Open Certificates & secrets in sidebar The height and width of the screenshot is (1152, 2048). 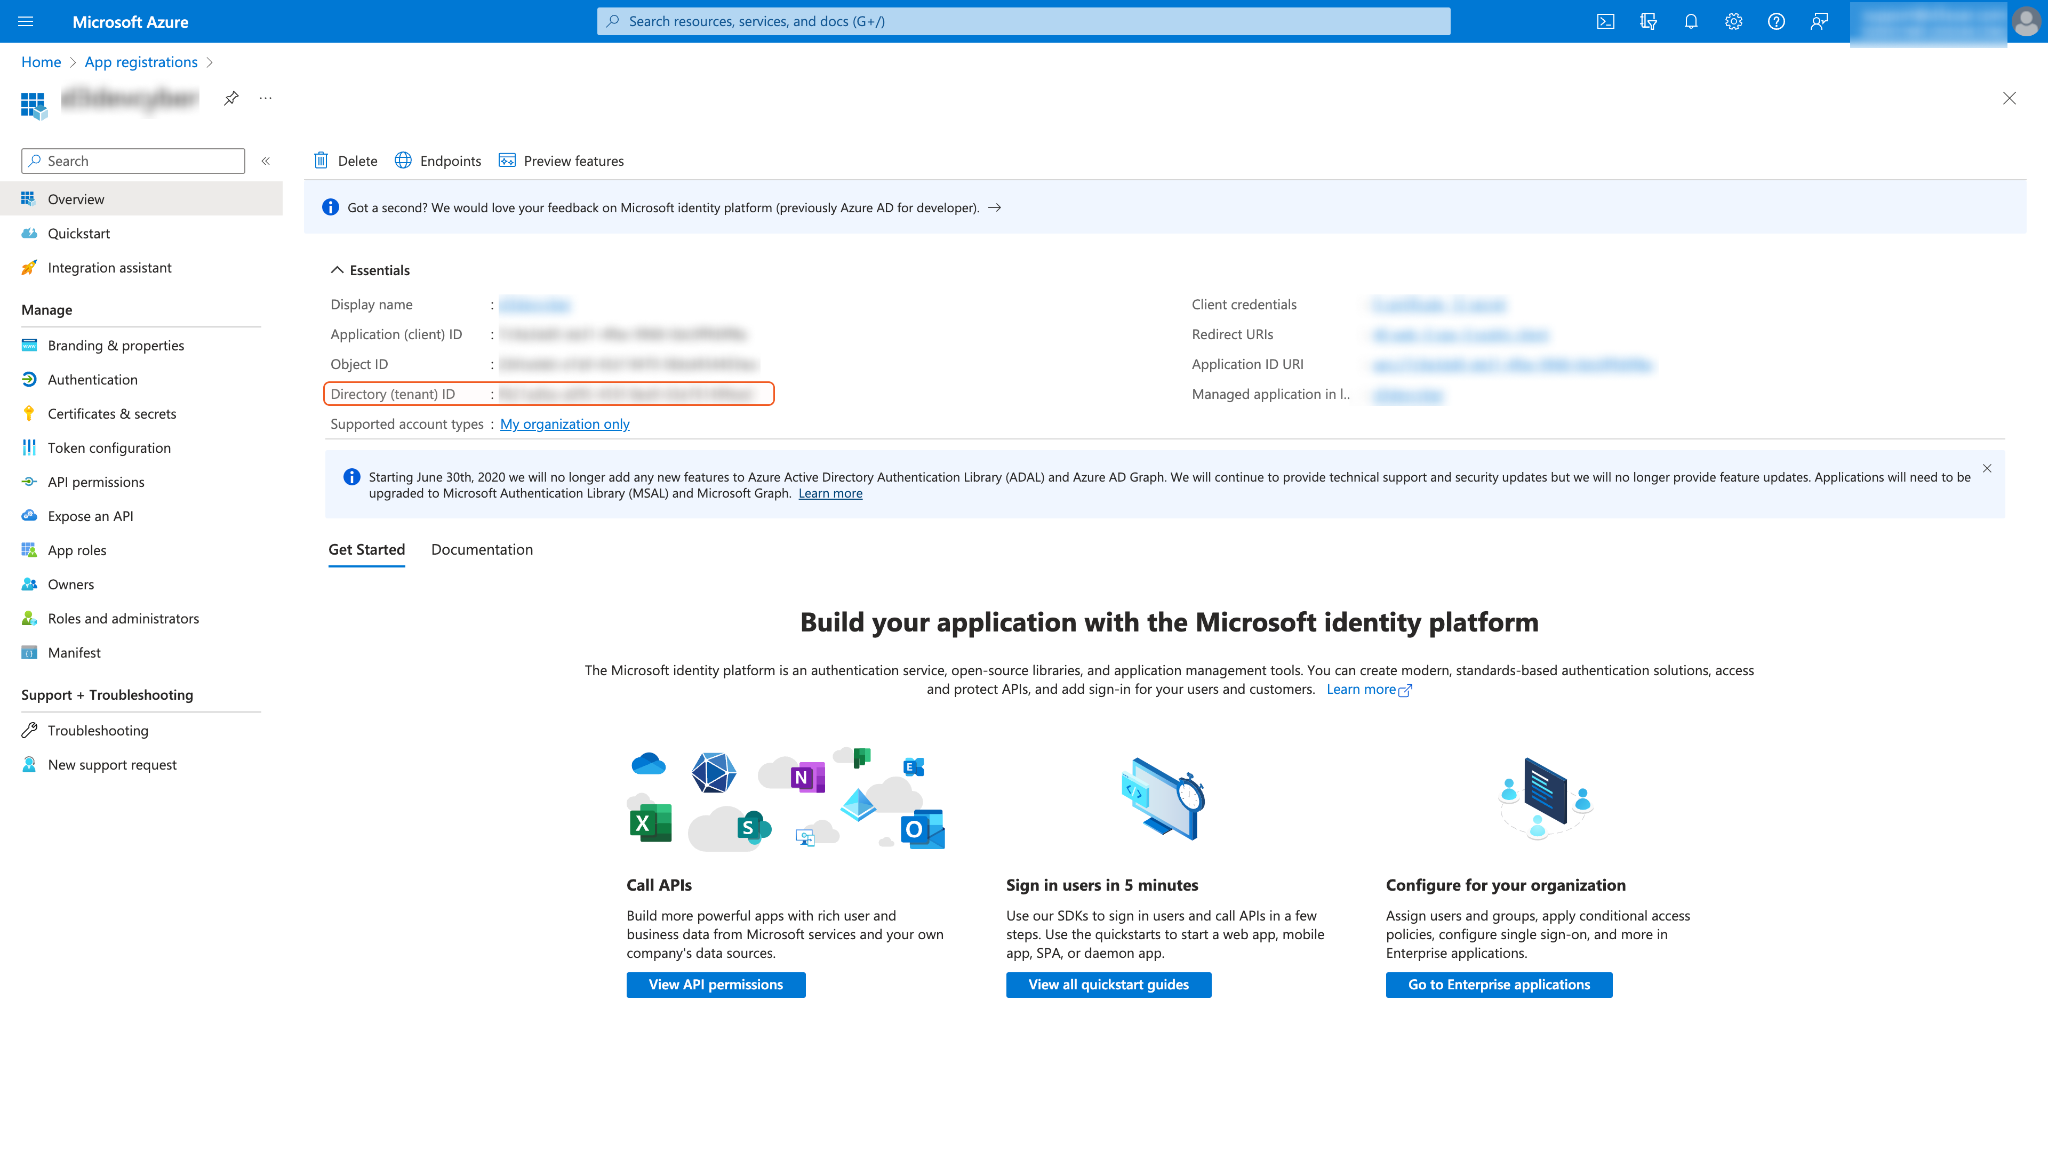112,414
